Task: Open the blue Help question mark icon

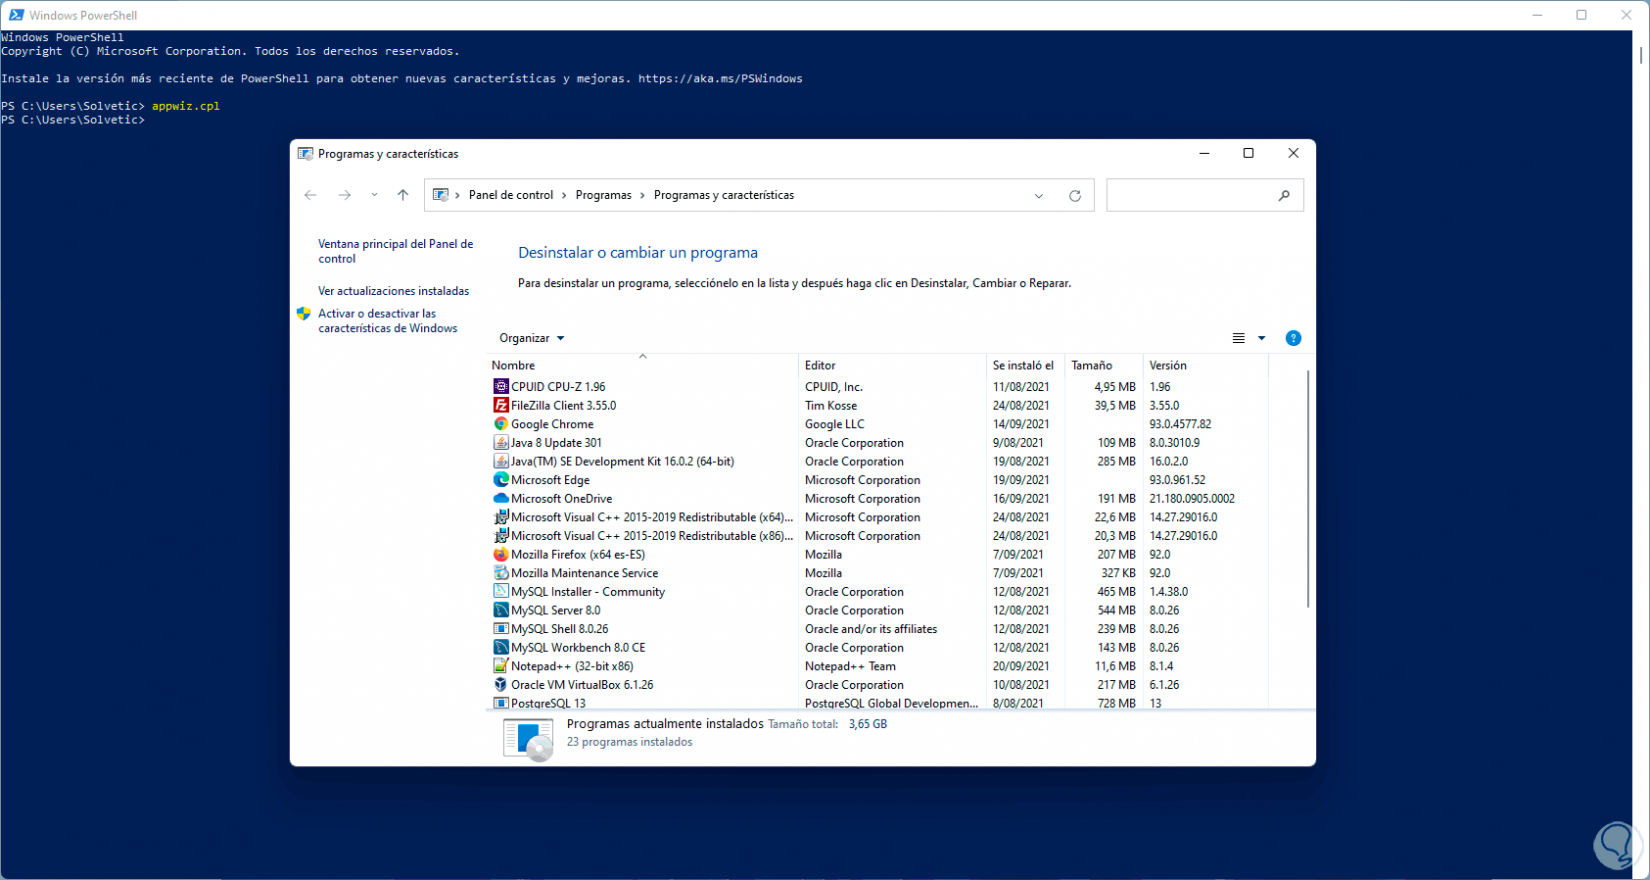Action: [1293, 338]
